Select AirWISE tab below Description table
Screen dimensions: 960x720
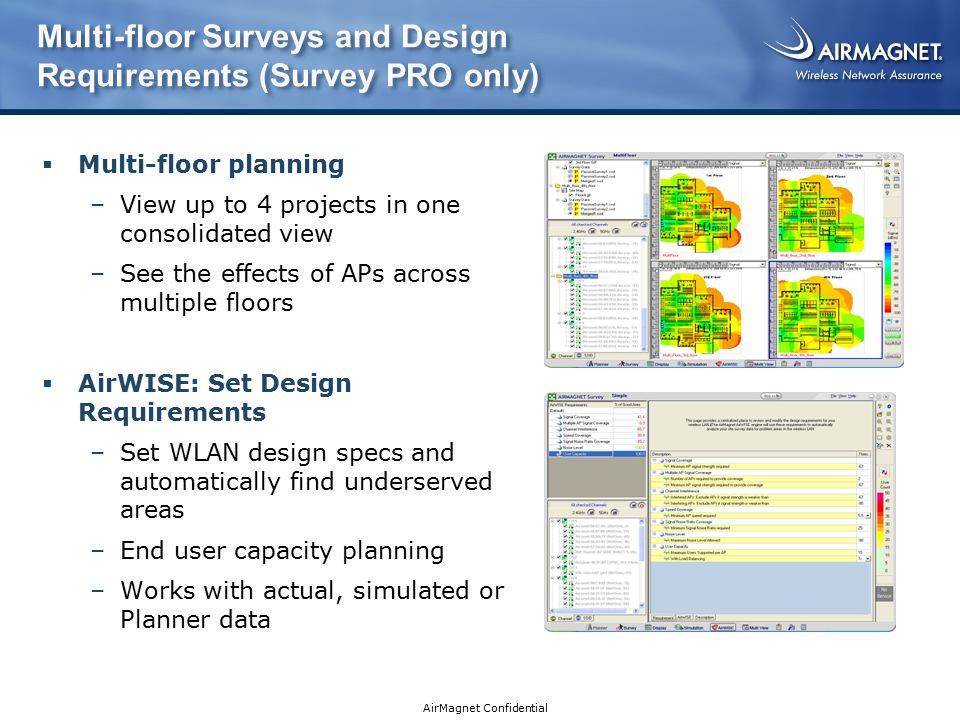684,618
